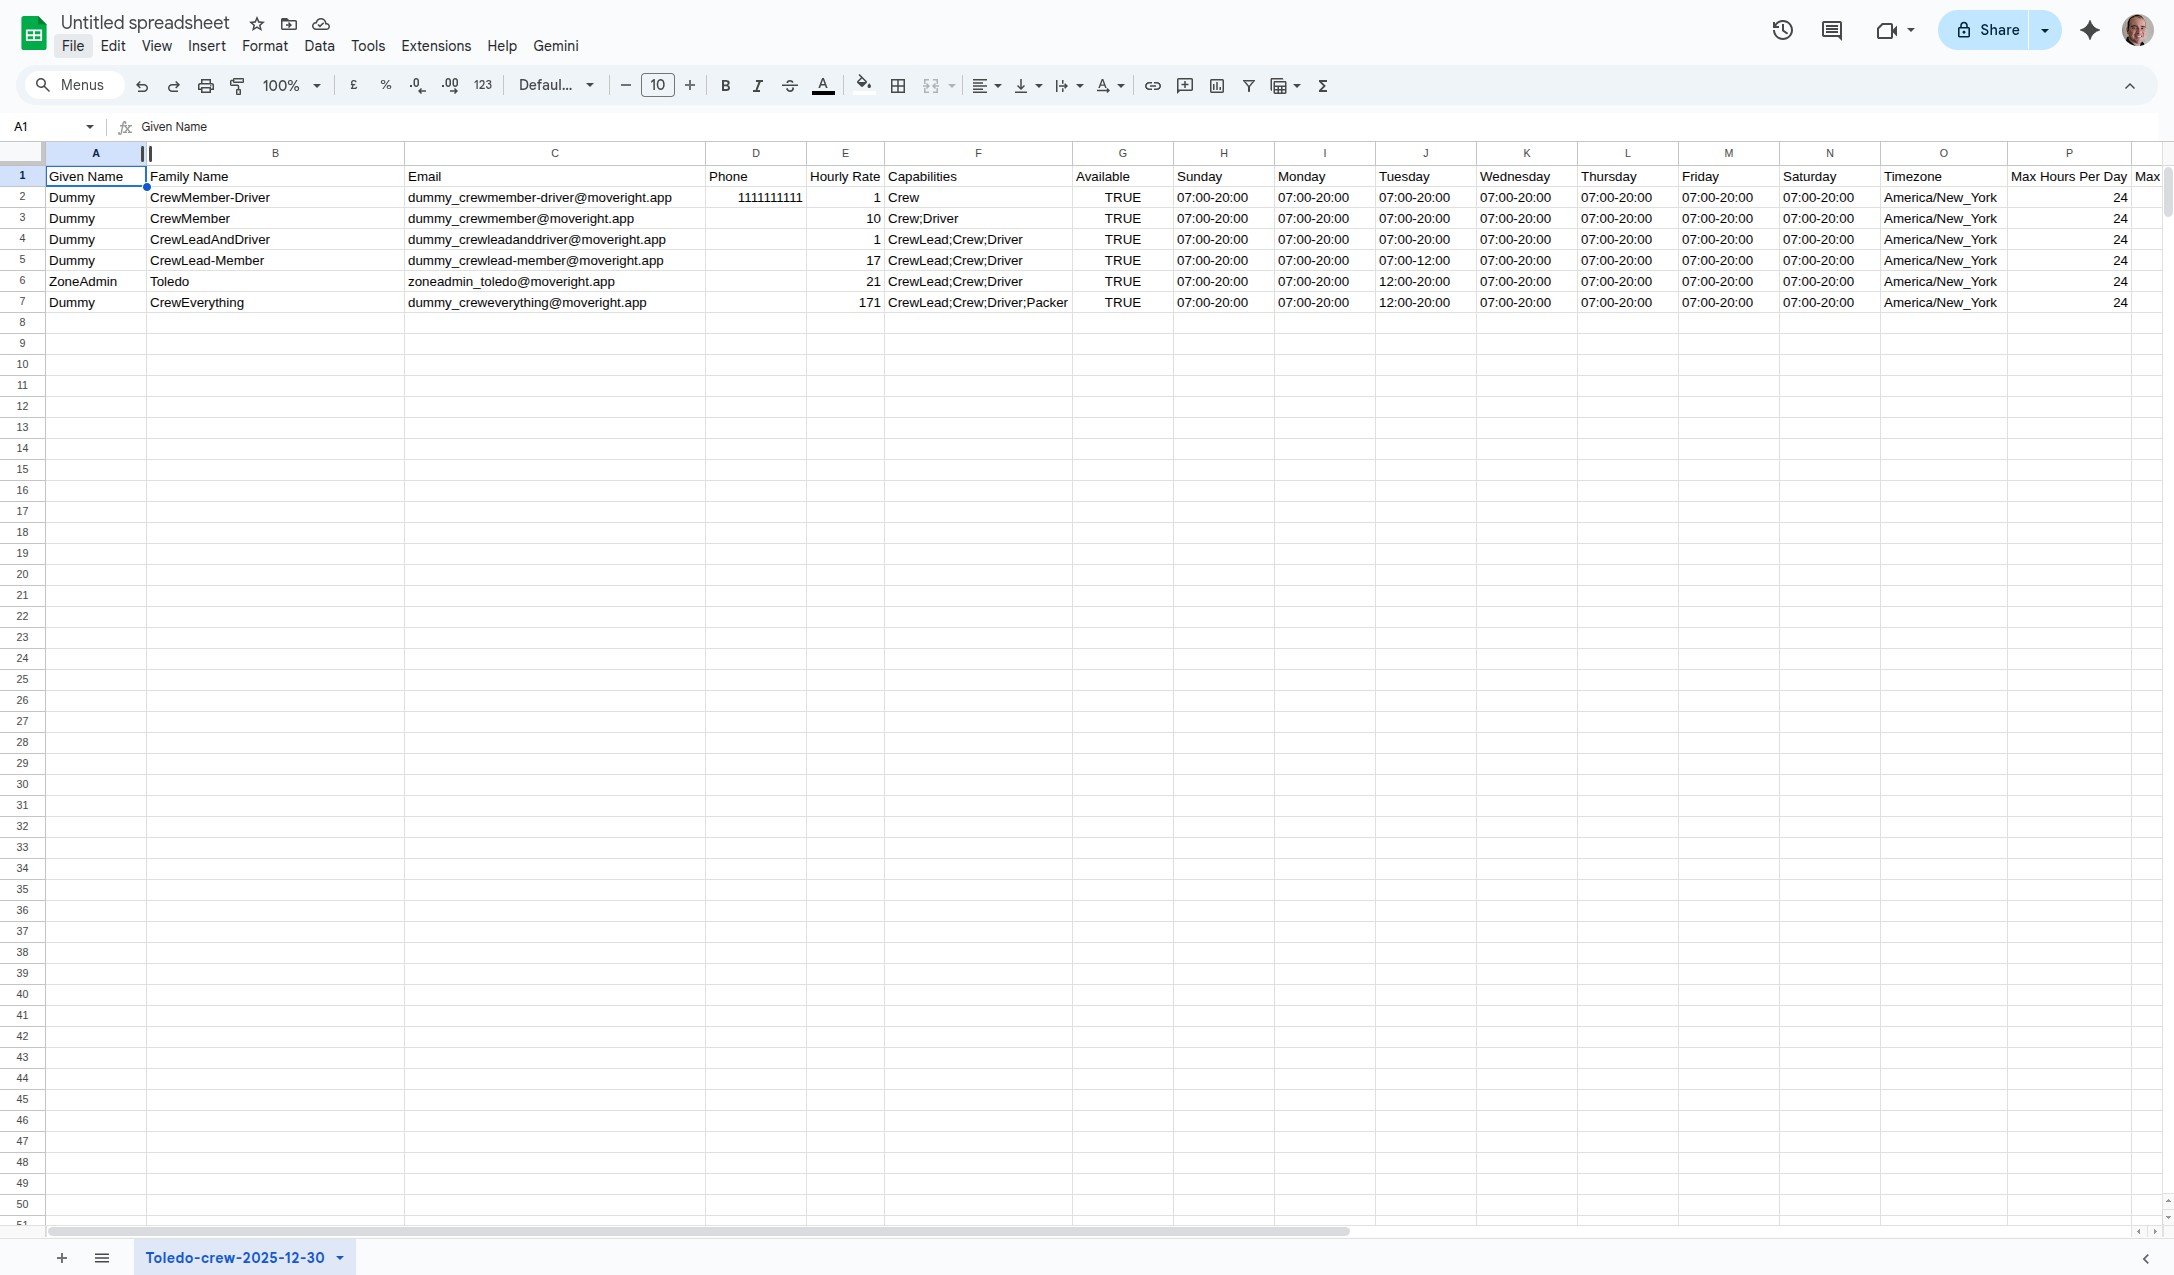Open the Gemini sparkle icon
Image resolution: width=2174 pixels, height=1275 pixels.
[2090, 30]
